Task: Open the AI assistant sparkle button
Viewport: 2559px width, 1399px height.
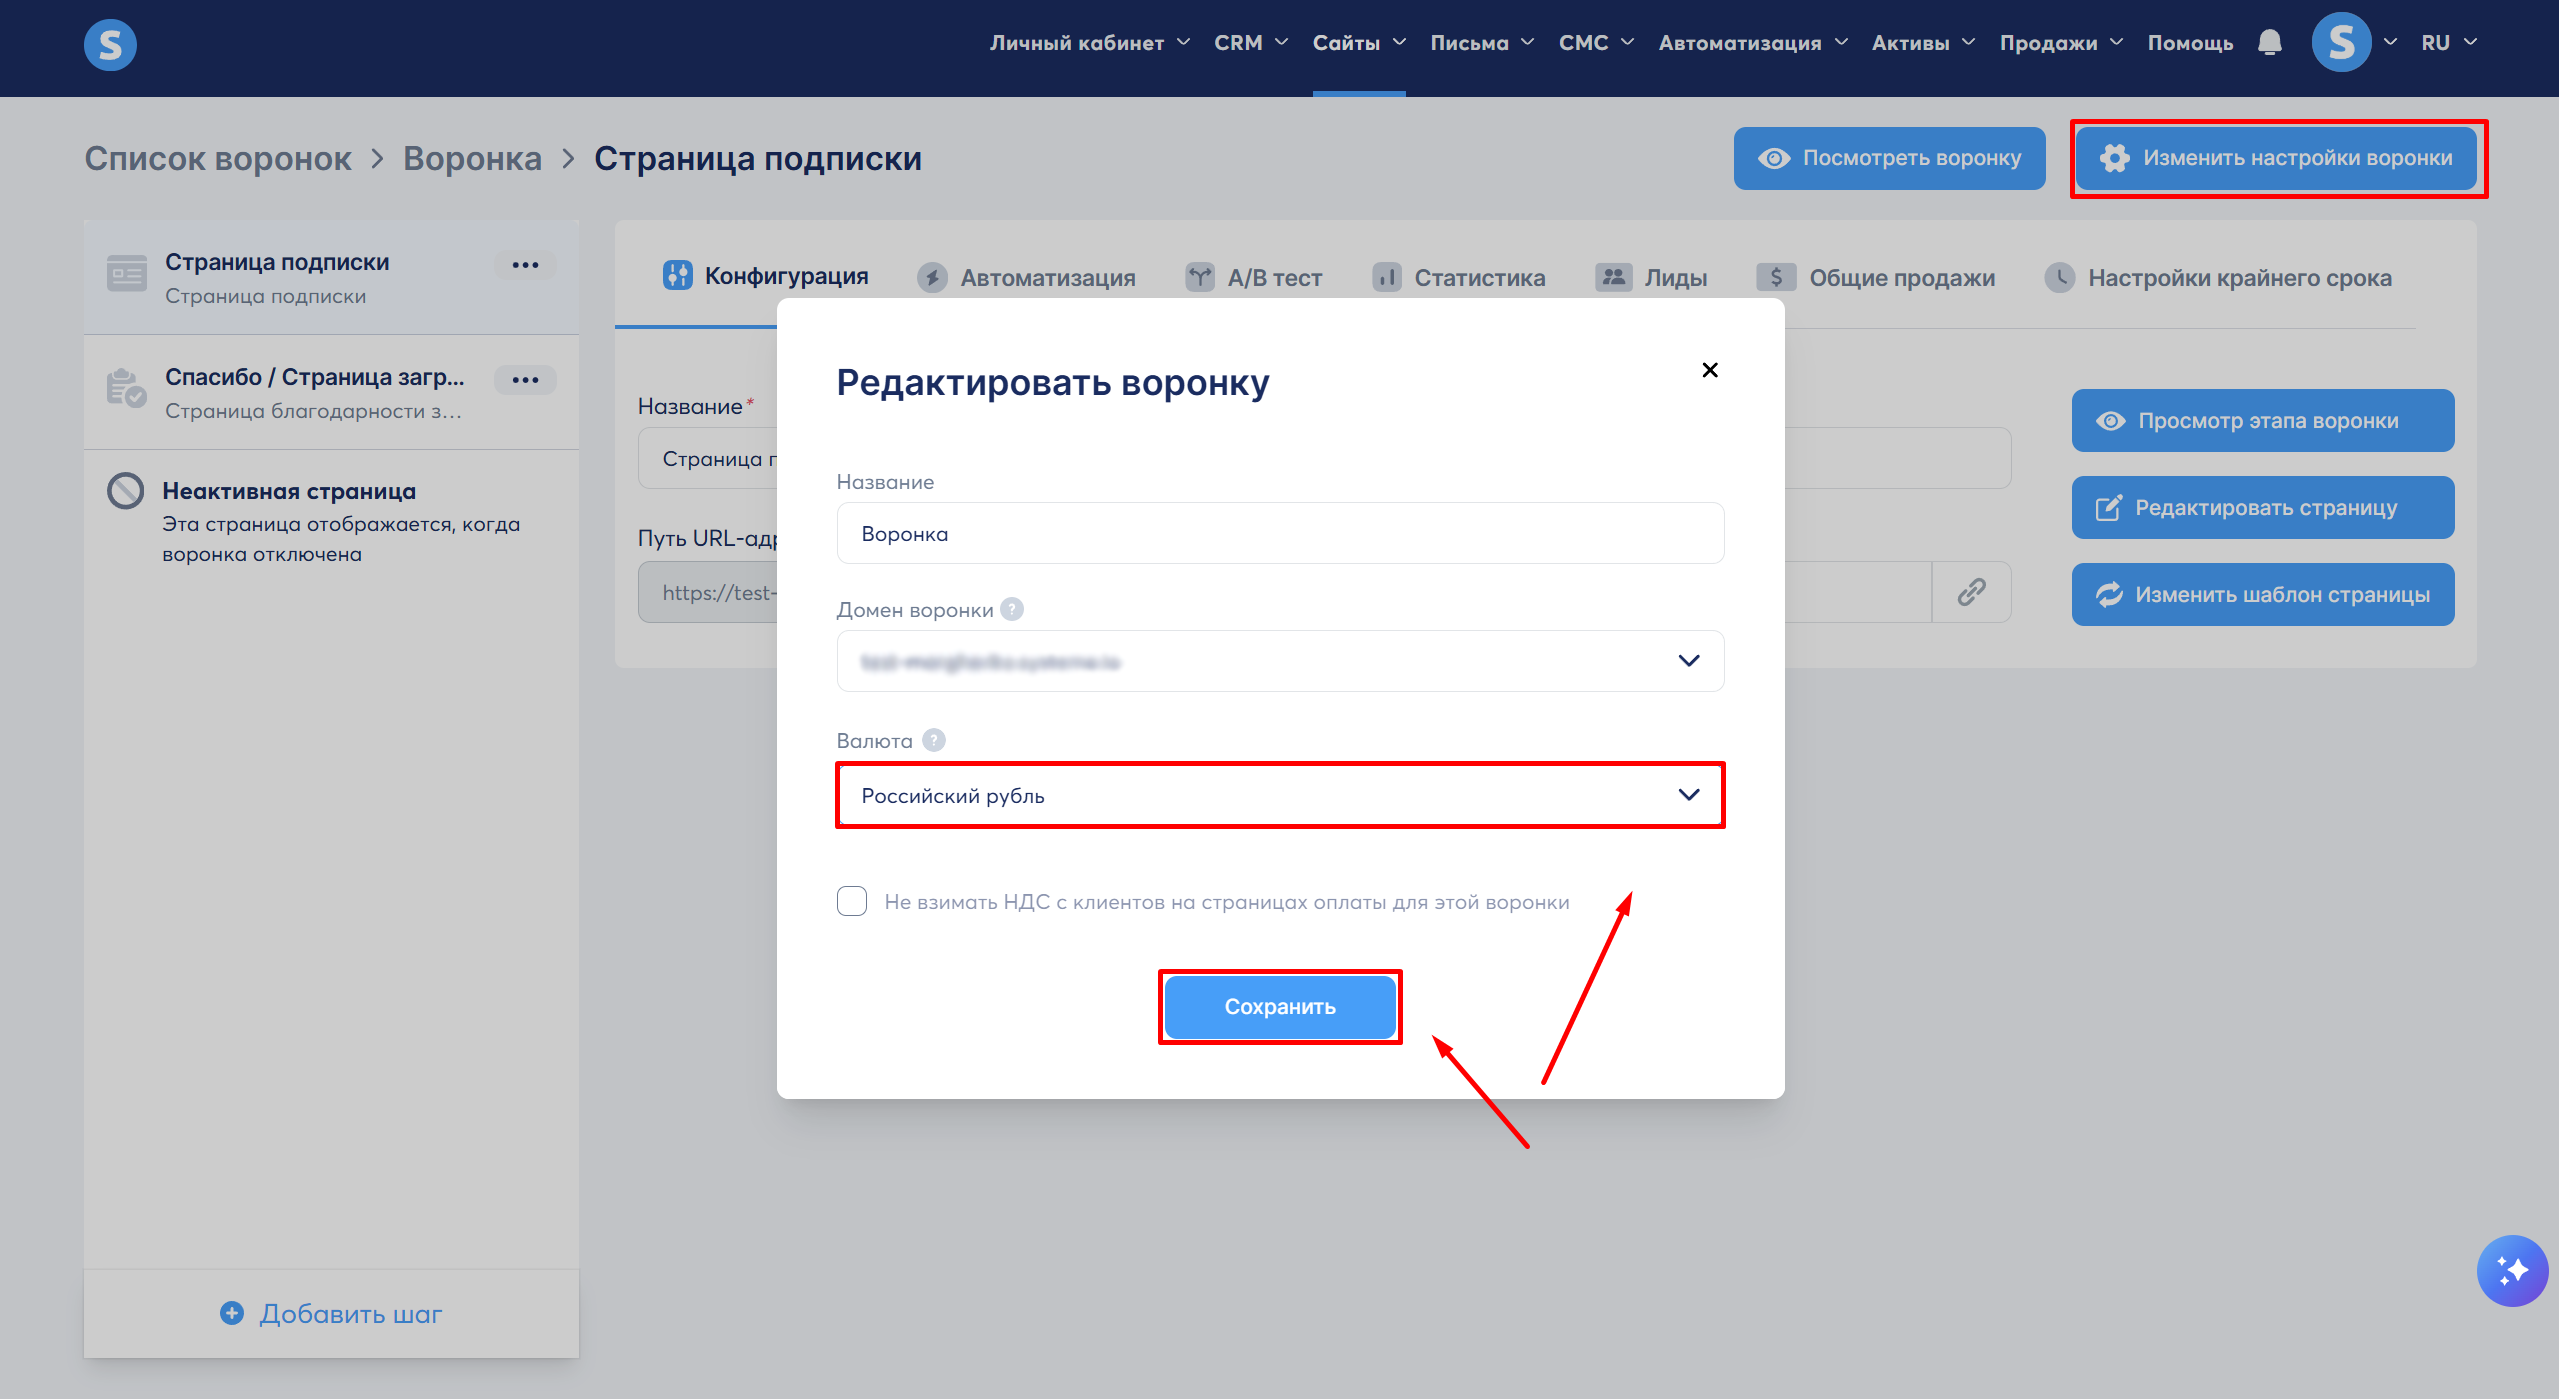Action: 2511,1270
